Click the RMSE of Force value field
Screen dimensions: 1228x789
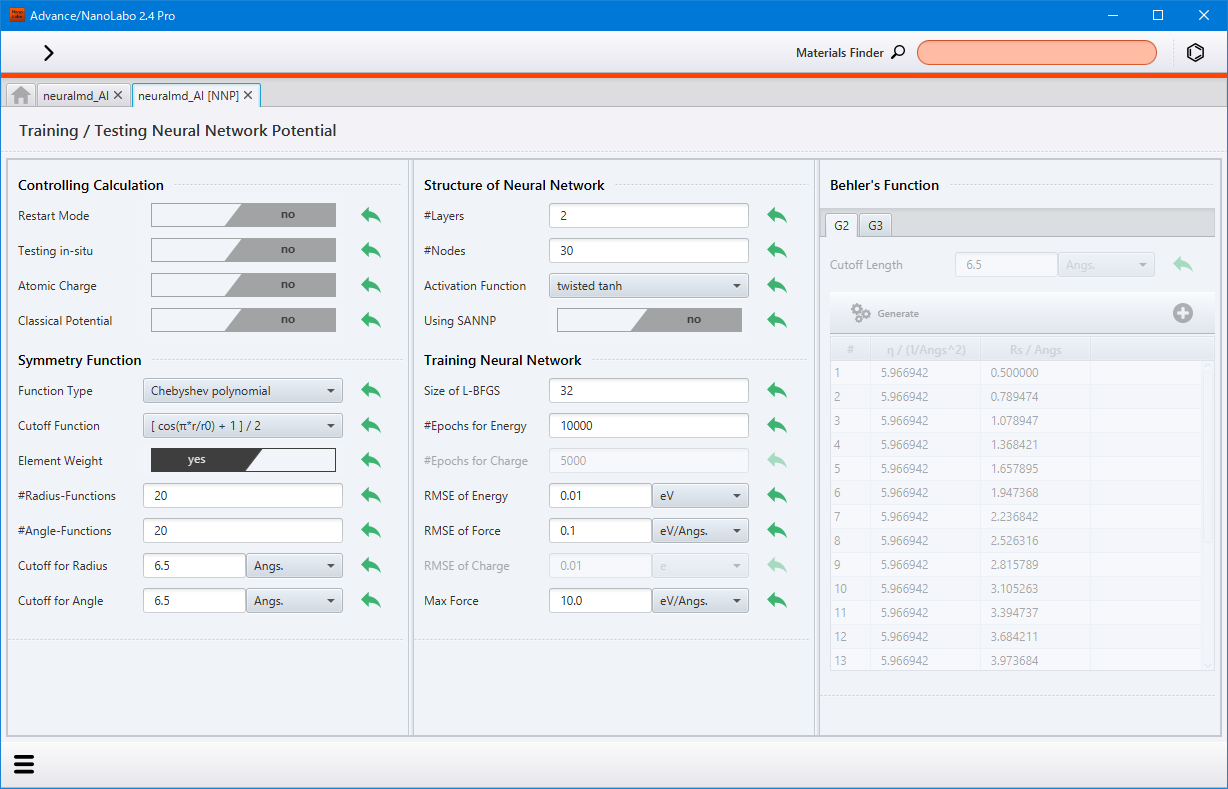coord(600,531)
